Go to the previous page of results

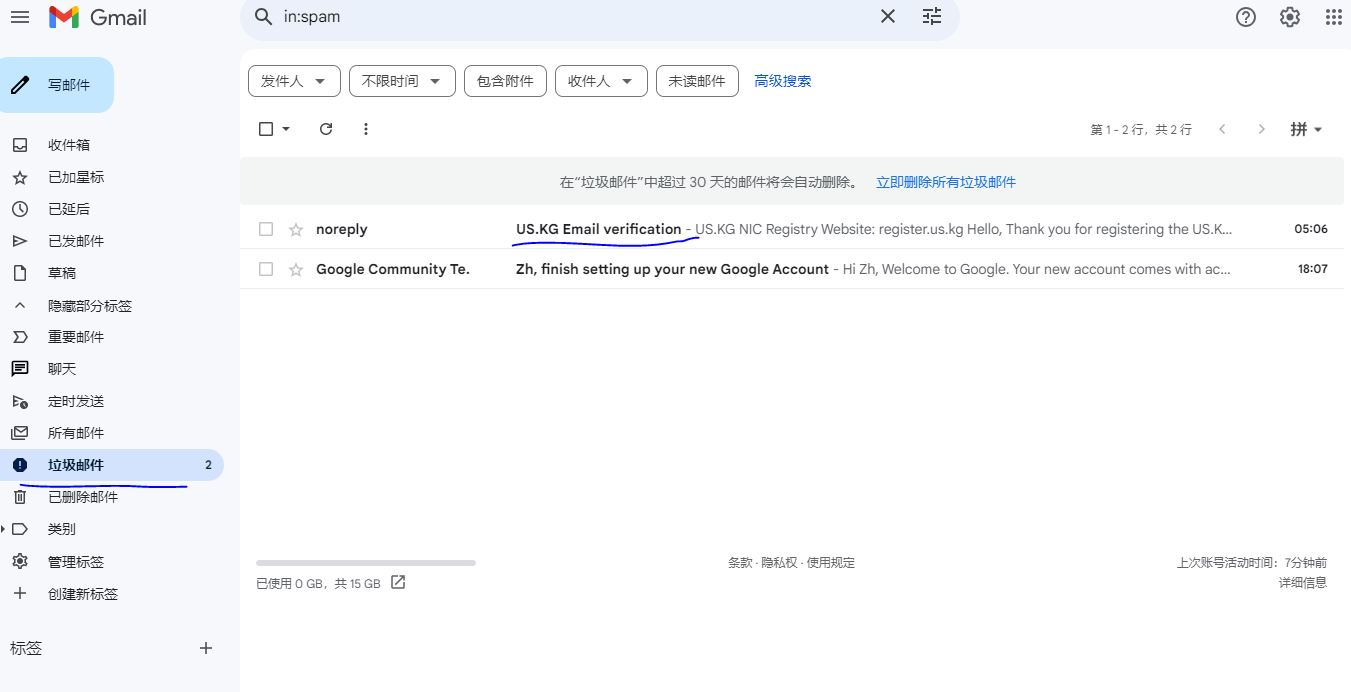(1222, 129)
